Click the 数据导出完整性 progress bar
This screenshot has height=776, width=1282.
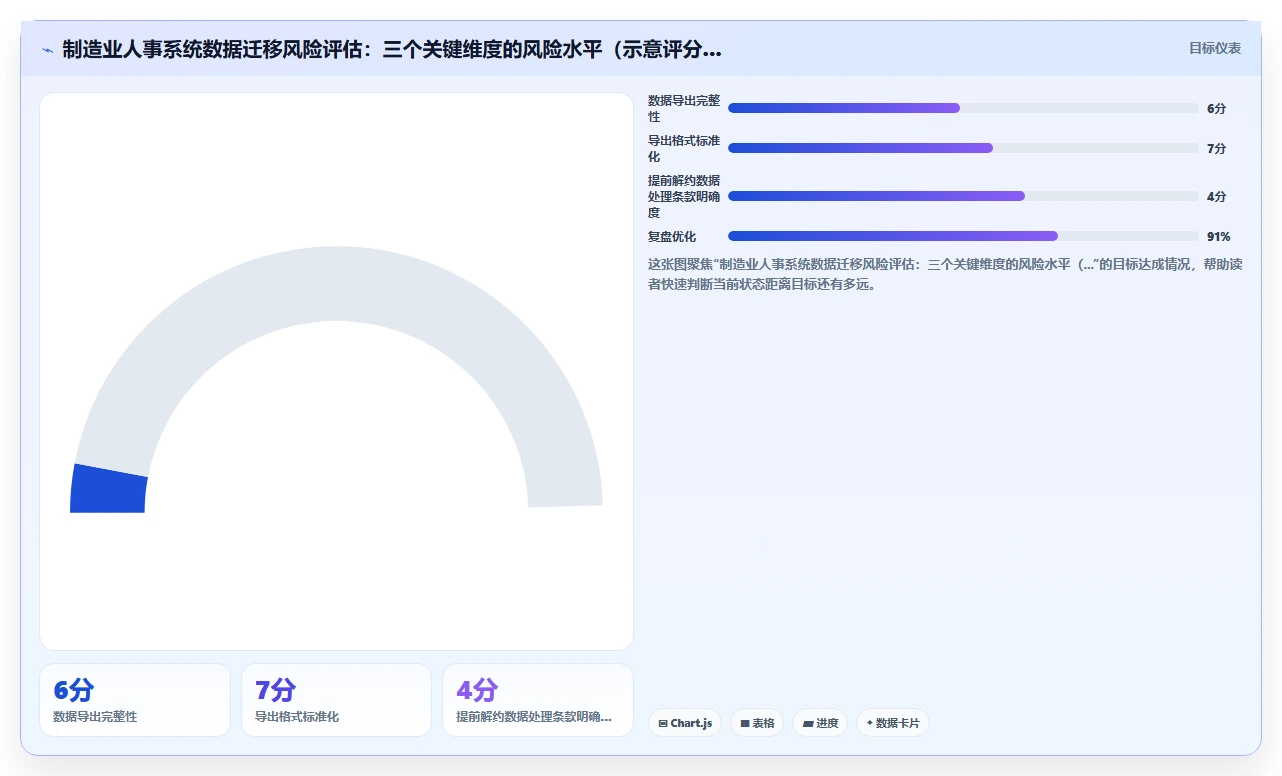pos(963,108)
